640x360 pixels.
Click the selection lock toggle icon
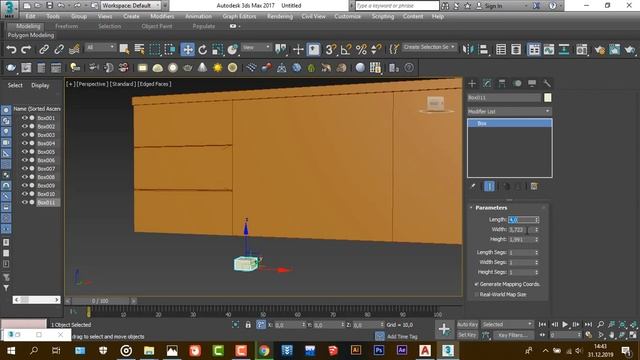click(248, 325)
